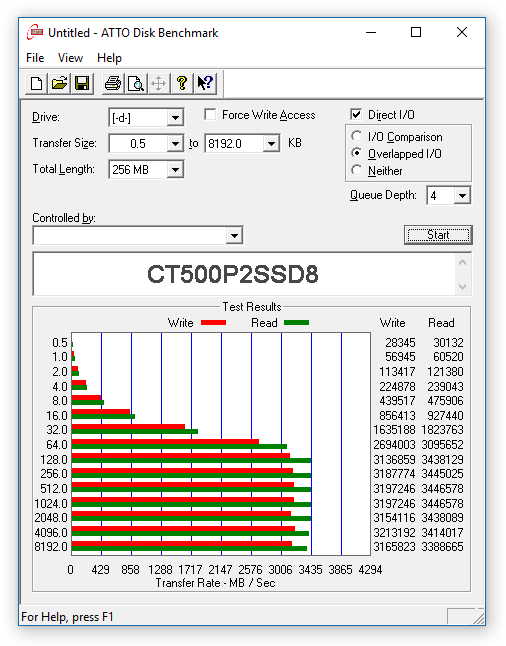Click the ATTO app icon in title bar
Image resolution: width=506 pixels, height=646 pixels.
tap(35, 32)
